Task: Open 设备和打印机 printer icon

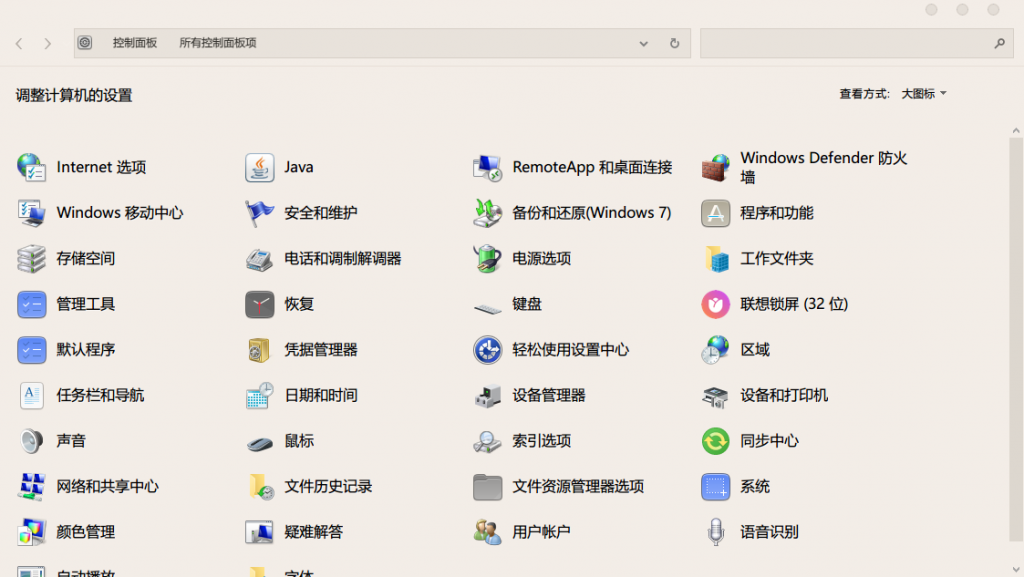Action: point(715,396)
